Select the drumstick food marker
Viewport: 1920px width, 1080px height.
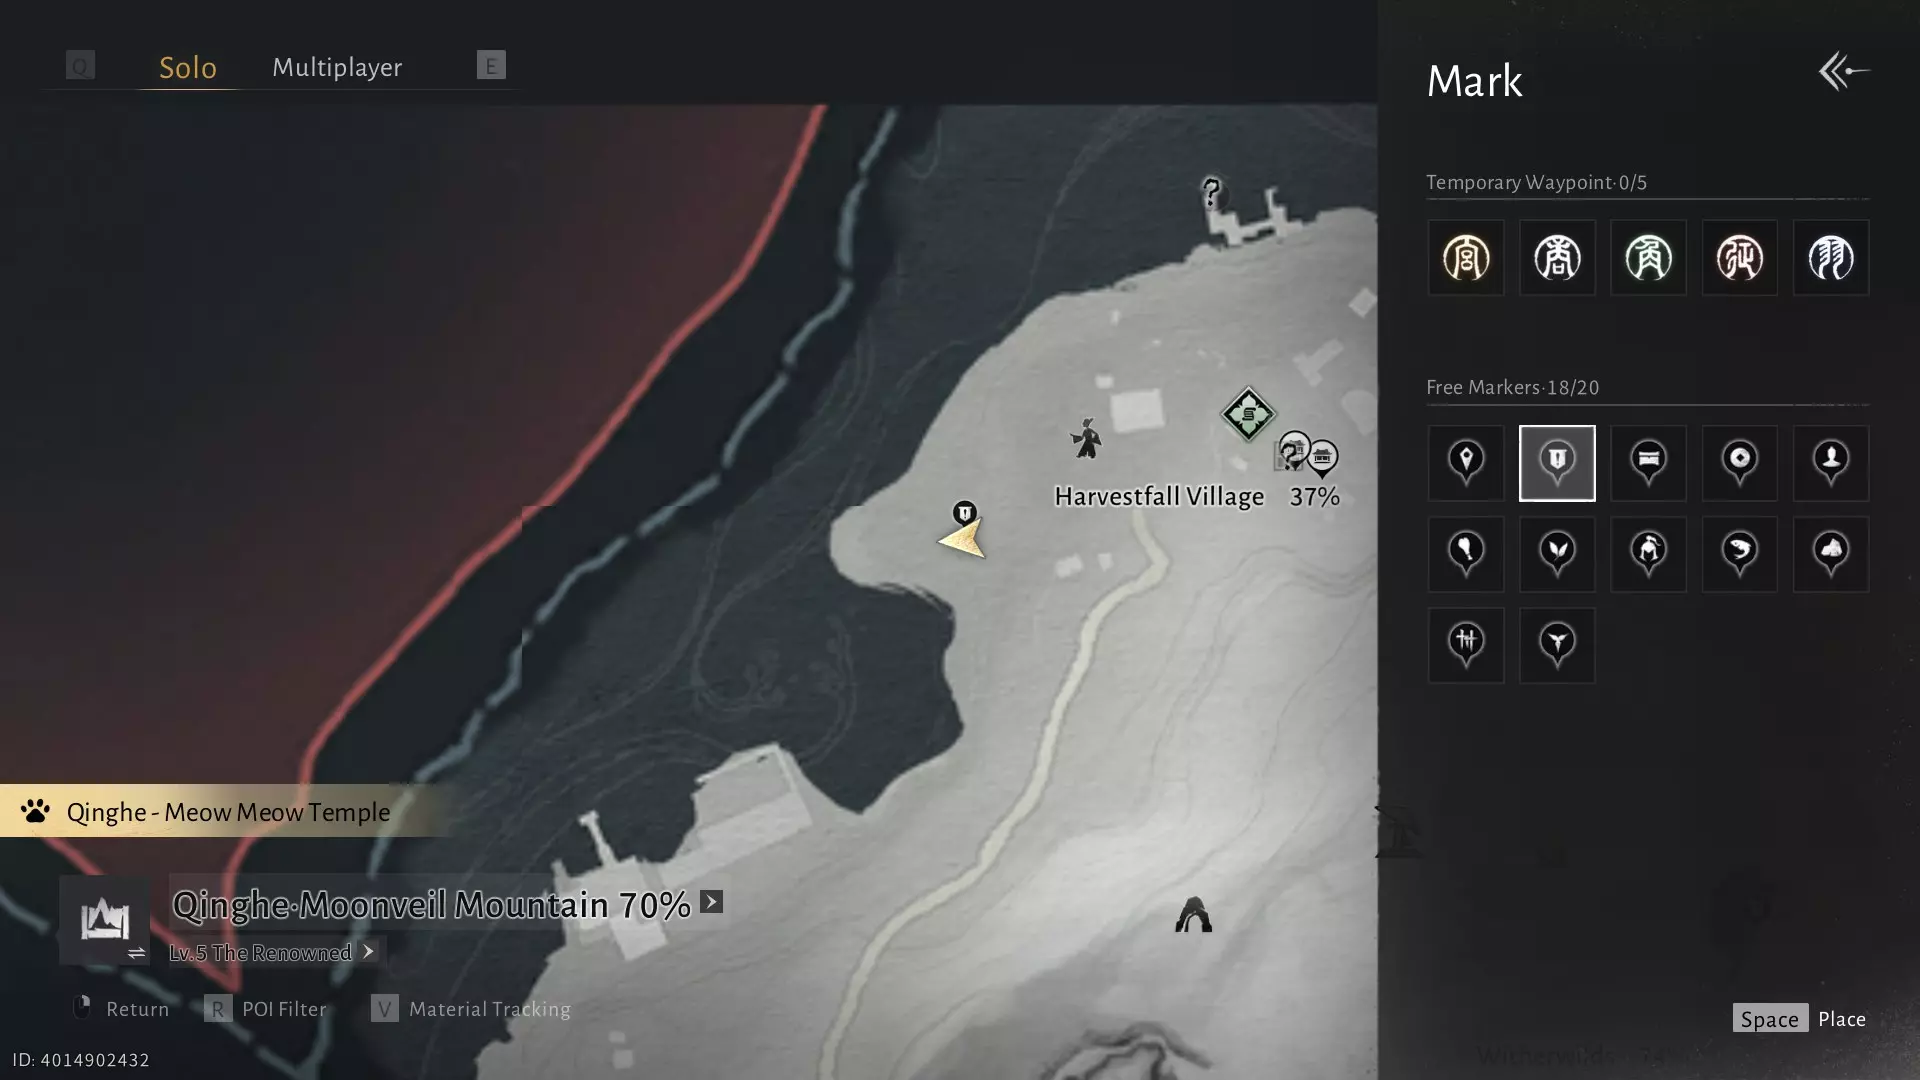coord(1466,554)
